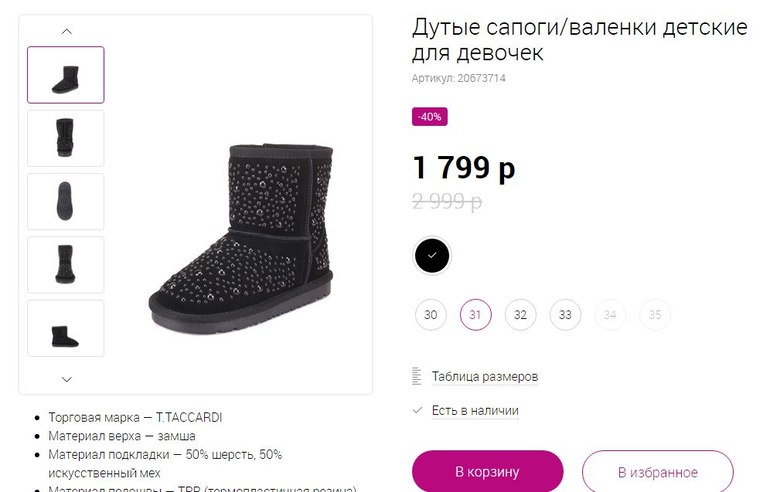The image size is (770, 492).
Task: Select size 32
Action: point(520,314)
